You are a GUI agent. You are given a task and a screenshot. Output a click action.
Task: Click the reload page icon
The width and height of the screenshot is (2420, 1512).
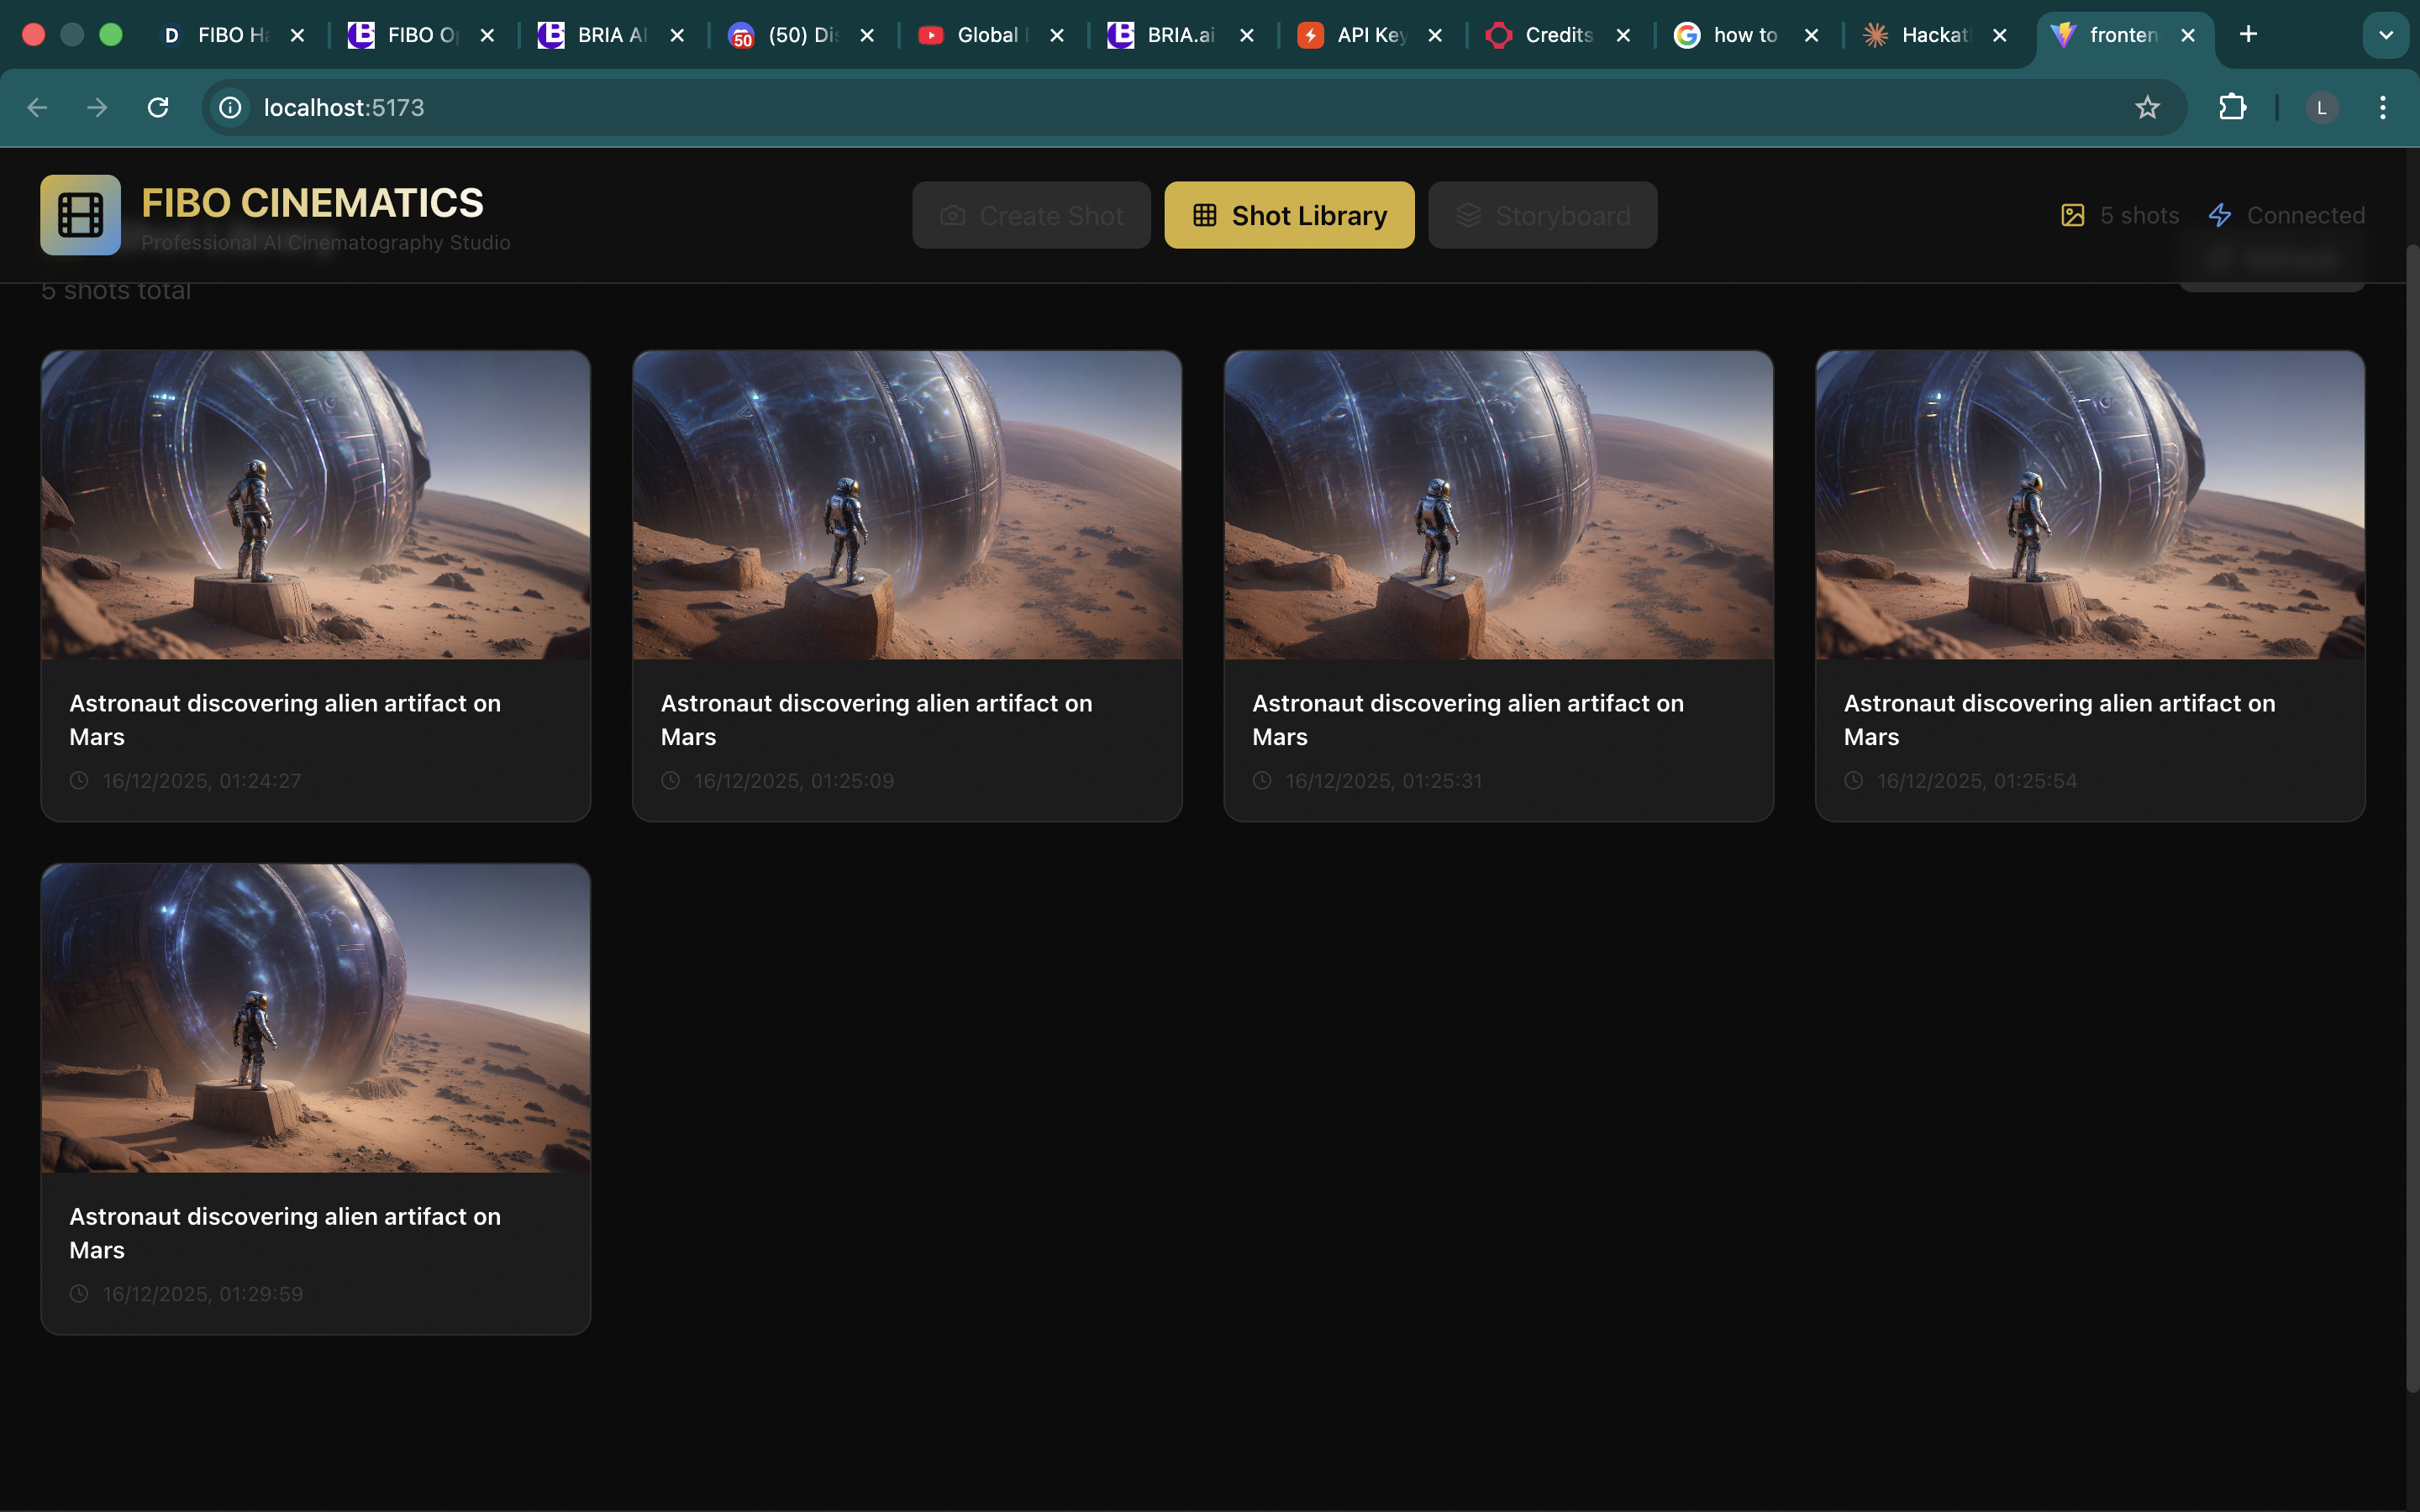click(158, 107)
